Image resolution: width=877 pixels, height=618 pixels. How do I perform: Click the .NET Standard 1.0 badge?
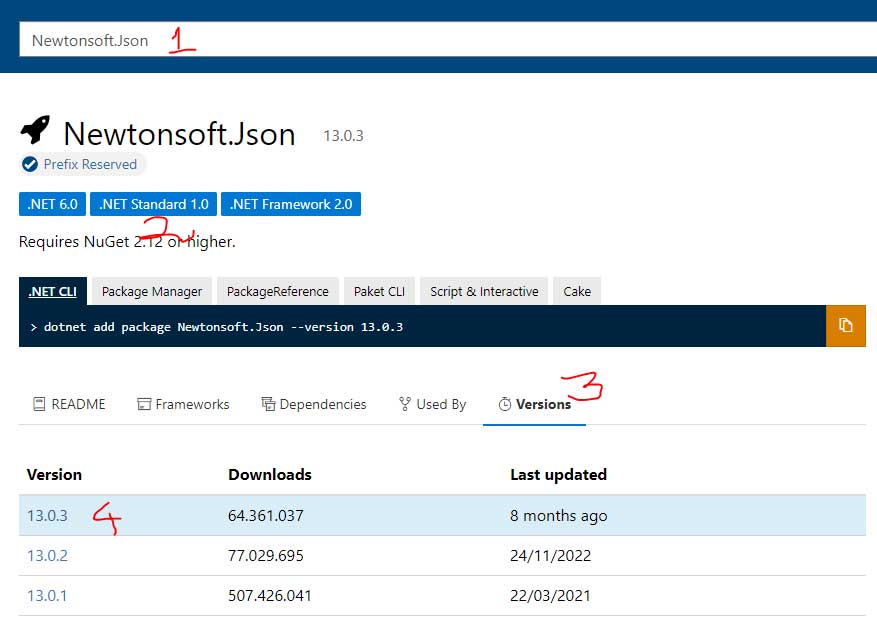click(153, 204)
